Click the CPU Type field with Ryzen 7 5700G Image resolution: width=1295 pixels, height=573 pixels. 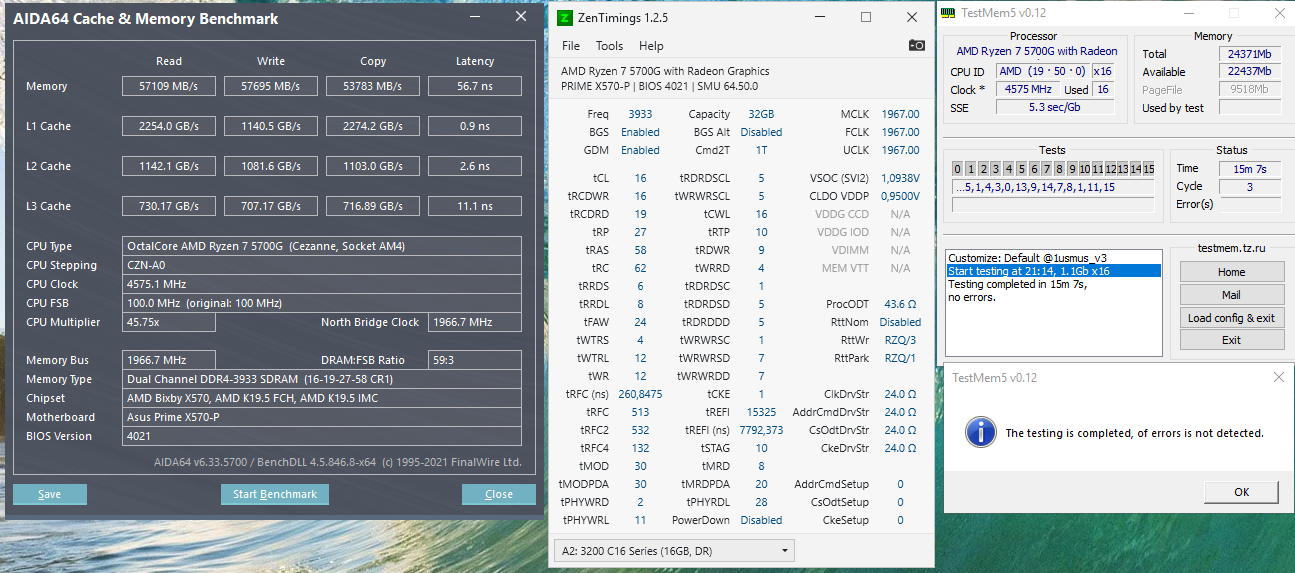(x=322, y=246)
